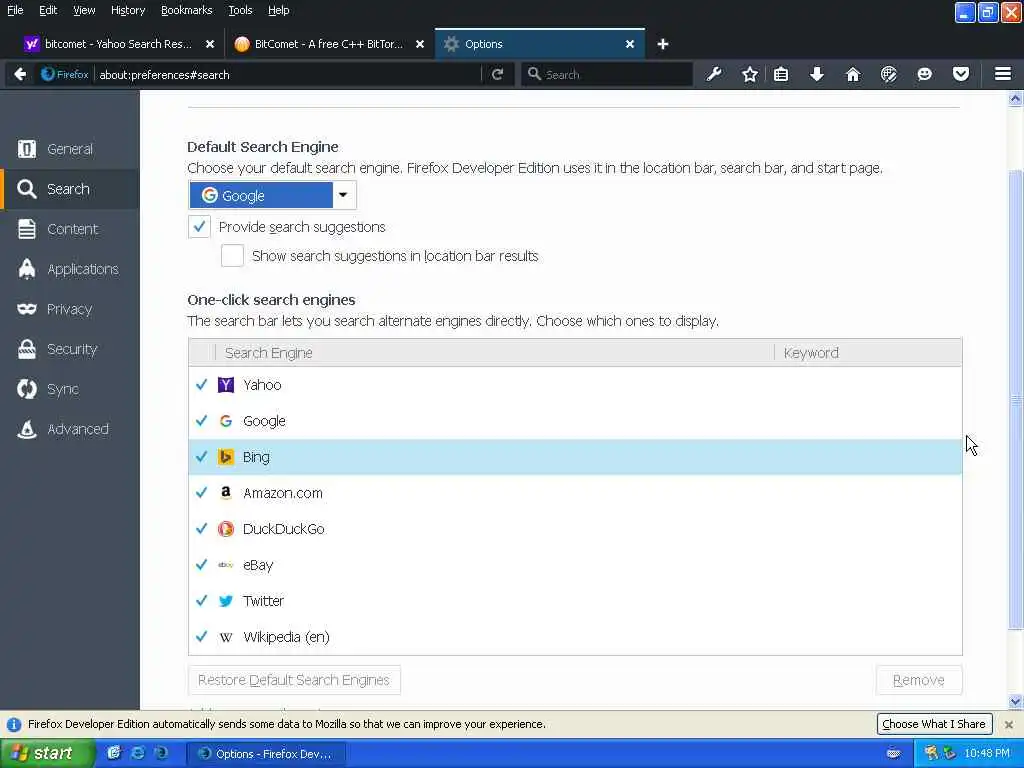Click scrollbar down arrow
Screen dimensions: 1024x768
coord(1016,702)
